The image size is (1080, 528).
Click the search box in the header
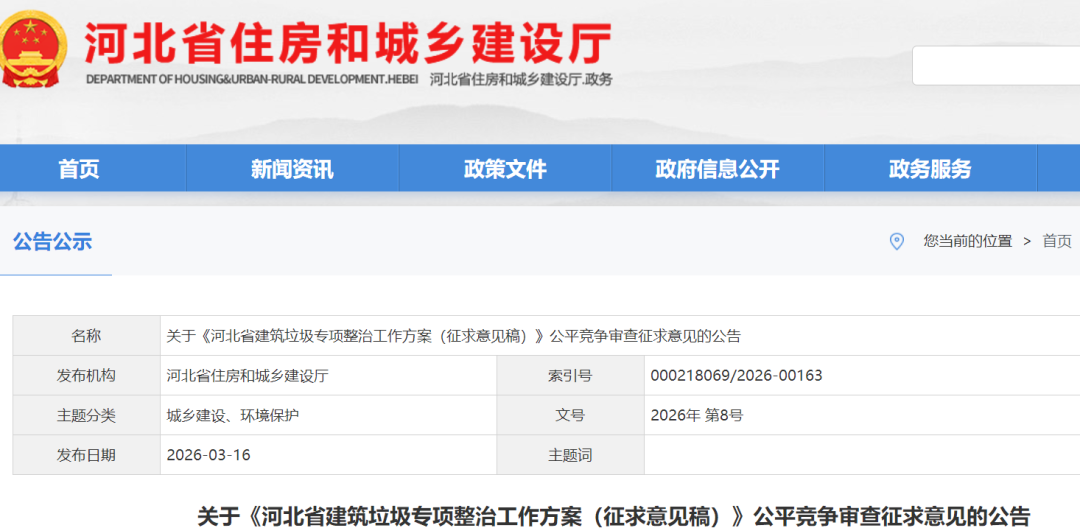pos(995,66)
